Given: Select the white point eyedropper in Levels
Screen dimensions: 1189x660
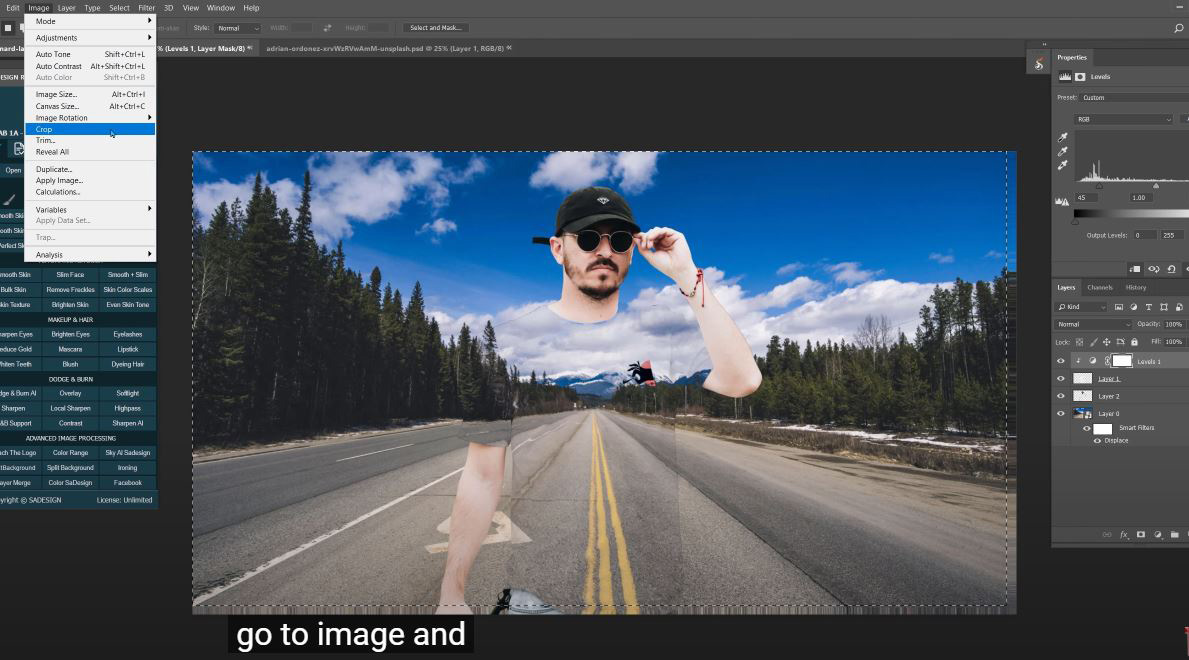Looking at the screenshot, I should coord(1062,165).
